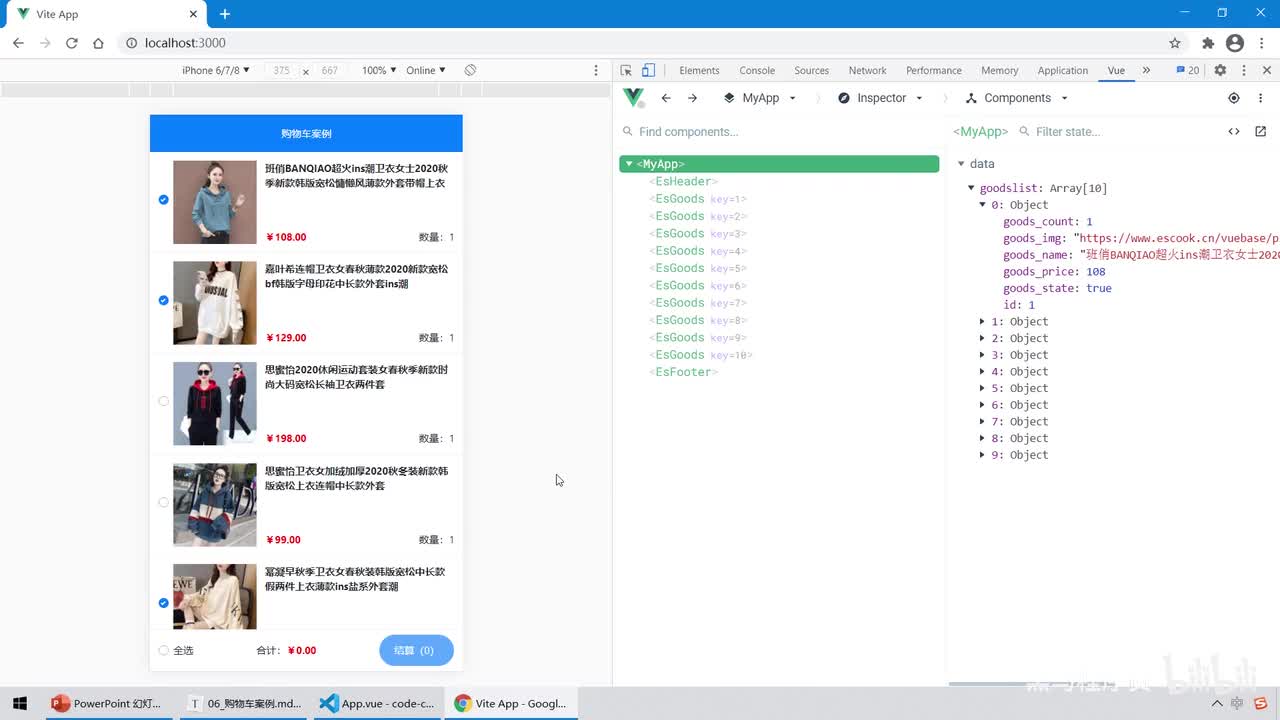Uncheck the fifth item's checkbox
This screenshot has width=1280, height=720.
click(x=163, y=603)
